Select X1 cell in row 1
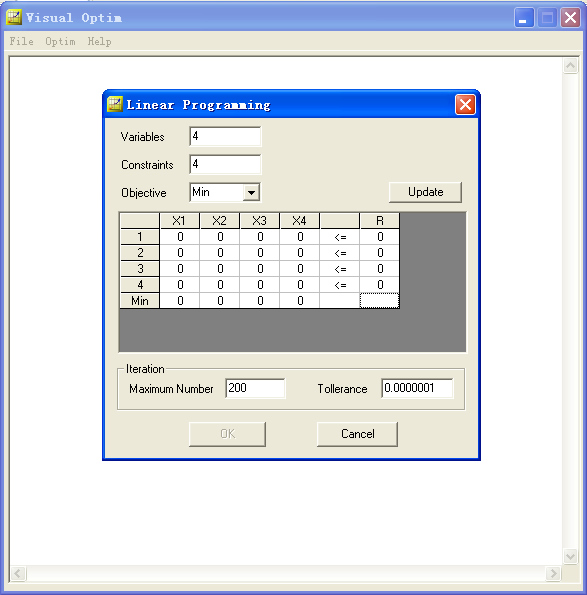This screenshot has height=595, width=587. (180, 237)
